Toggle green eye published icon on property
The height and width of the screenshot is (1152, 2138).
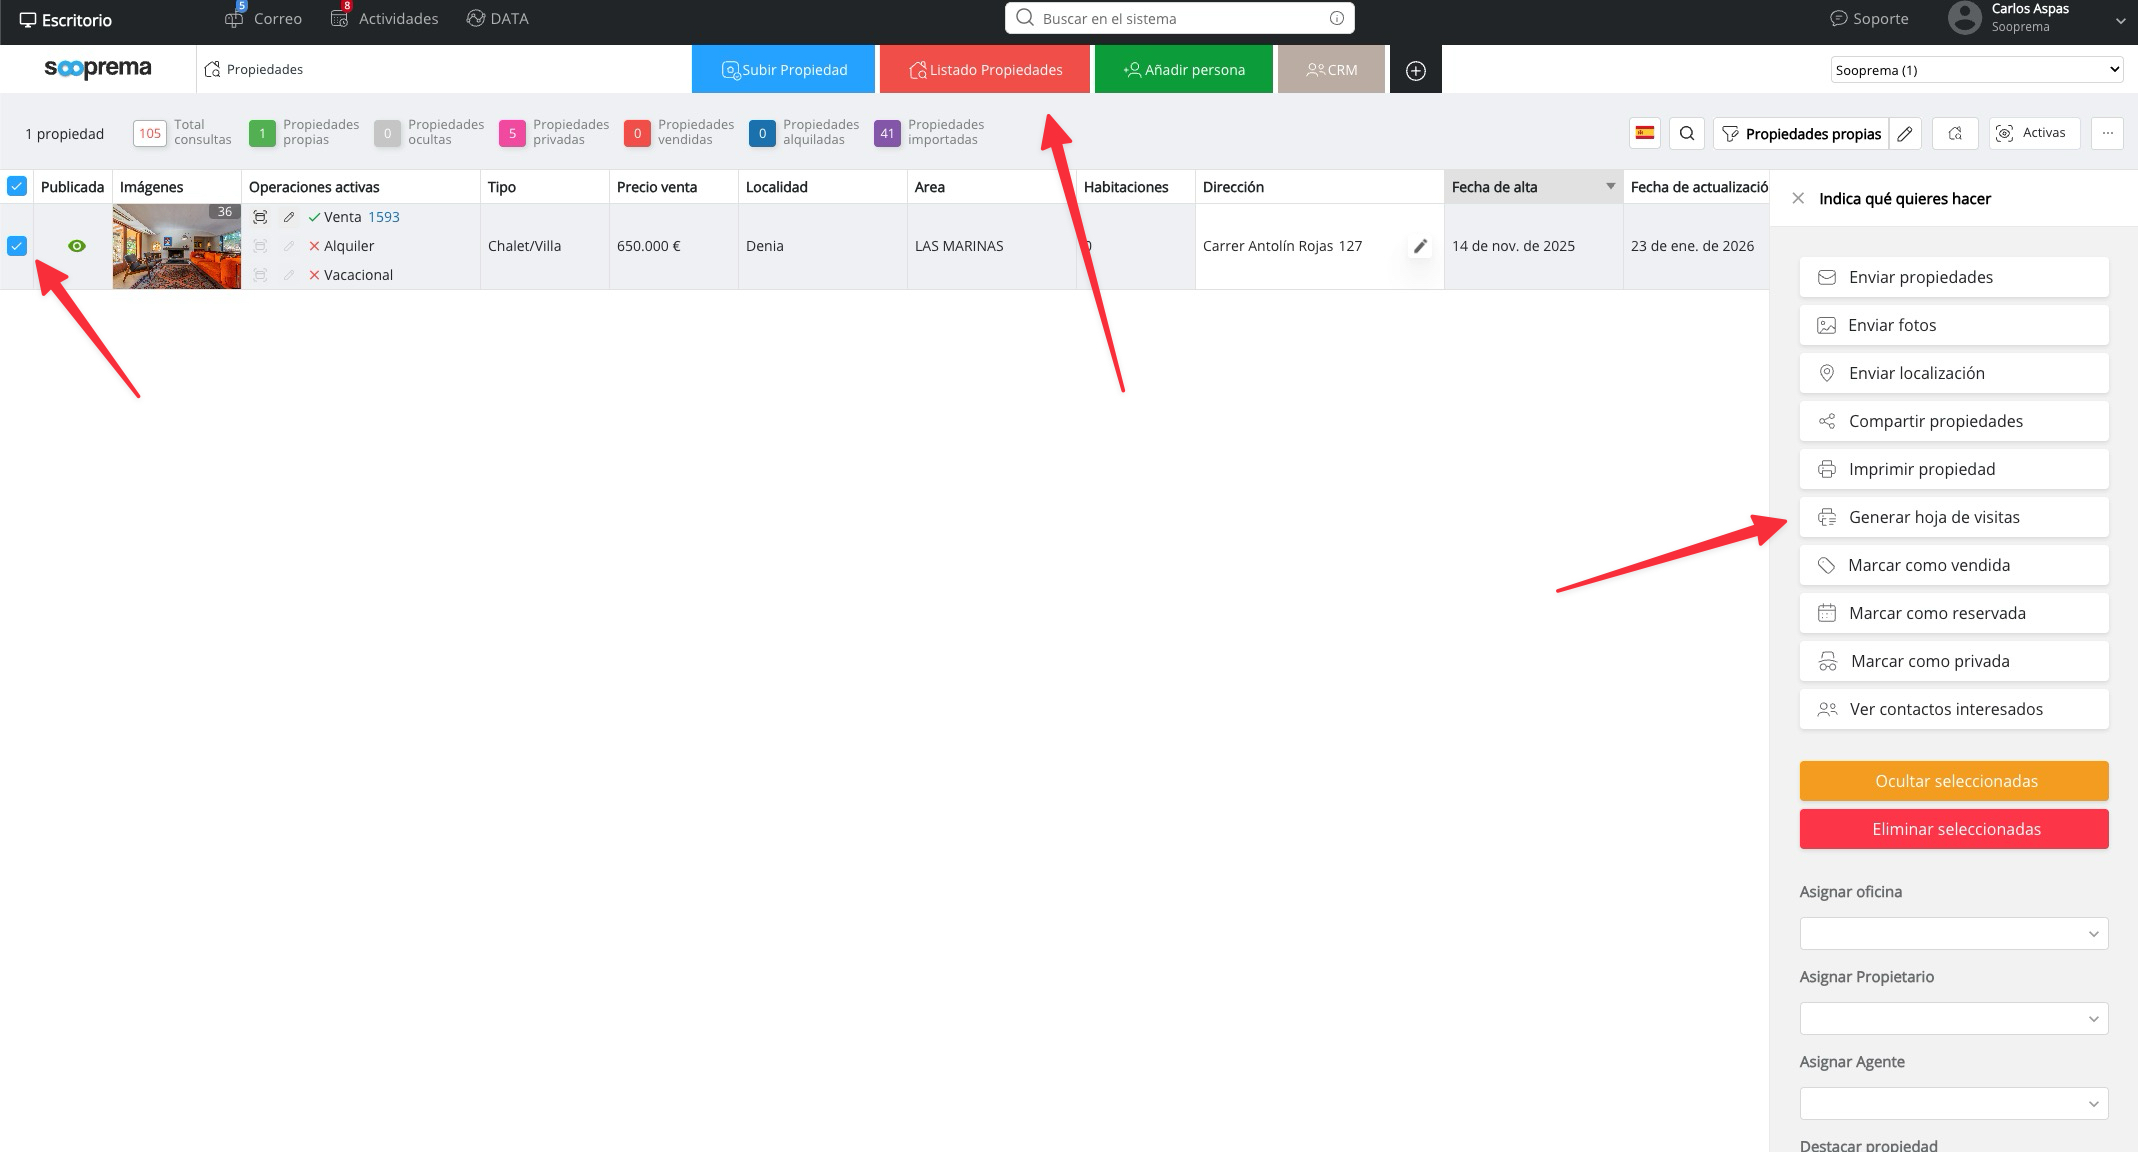point(76,246)
